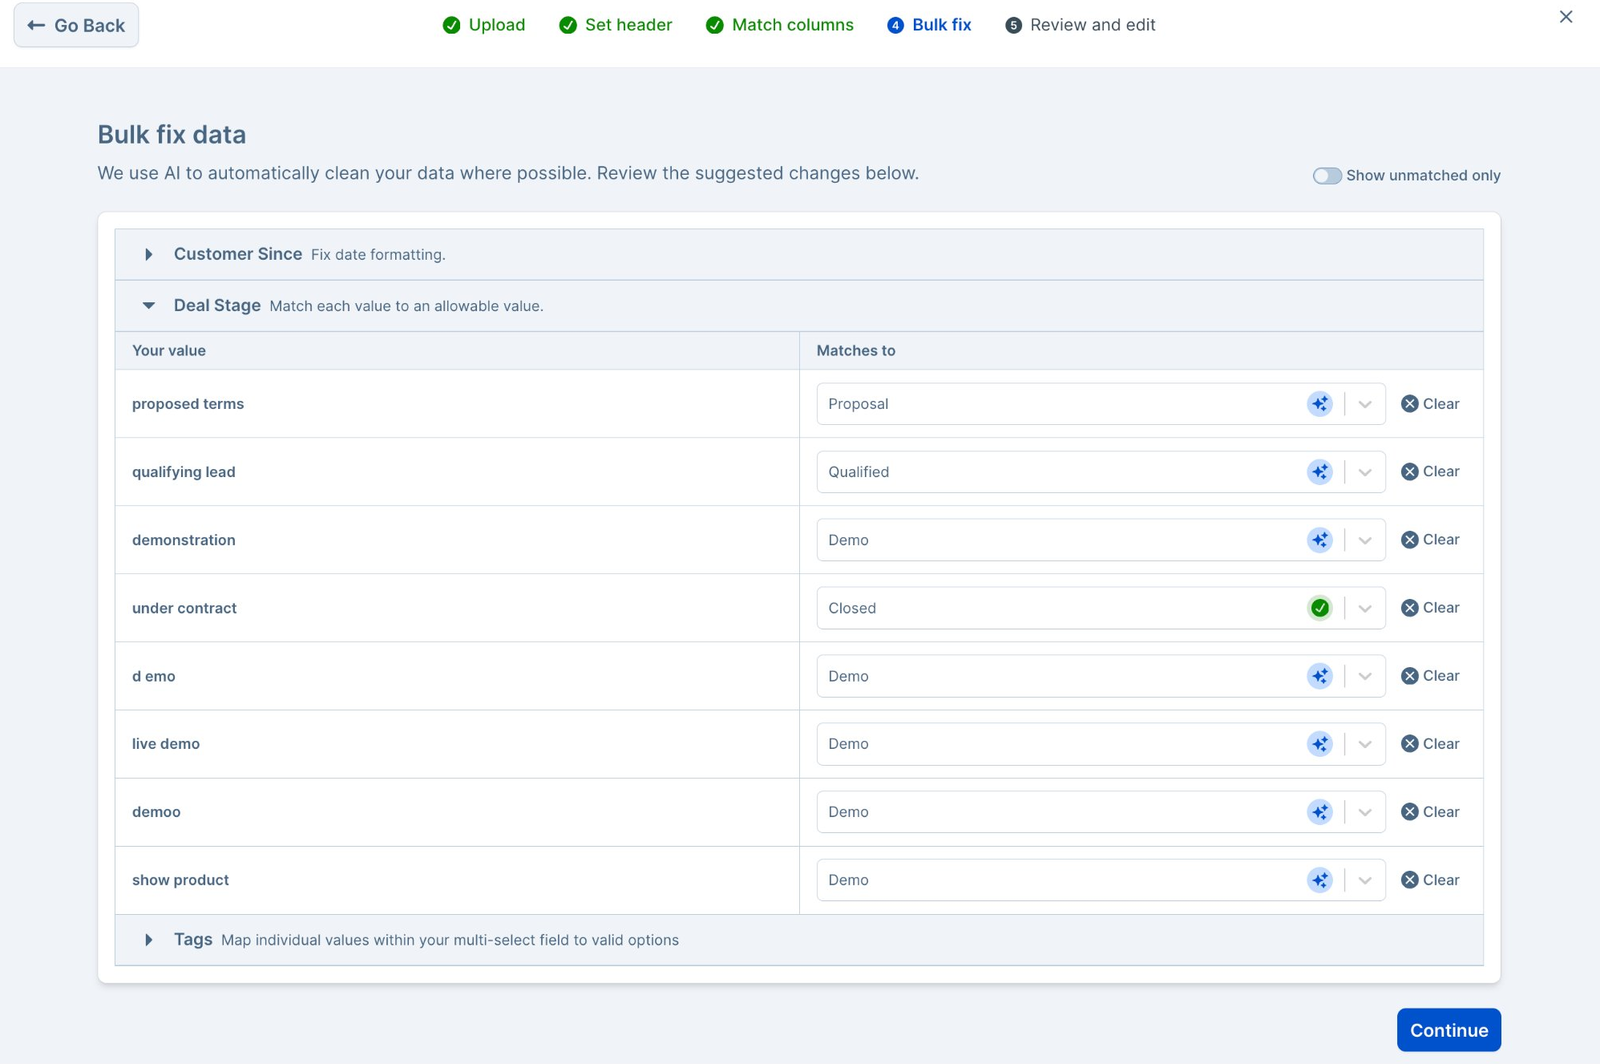Go to the Upload step
This screenshot has height=1064, width=1600.
[x=484, y=25]
